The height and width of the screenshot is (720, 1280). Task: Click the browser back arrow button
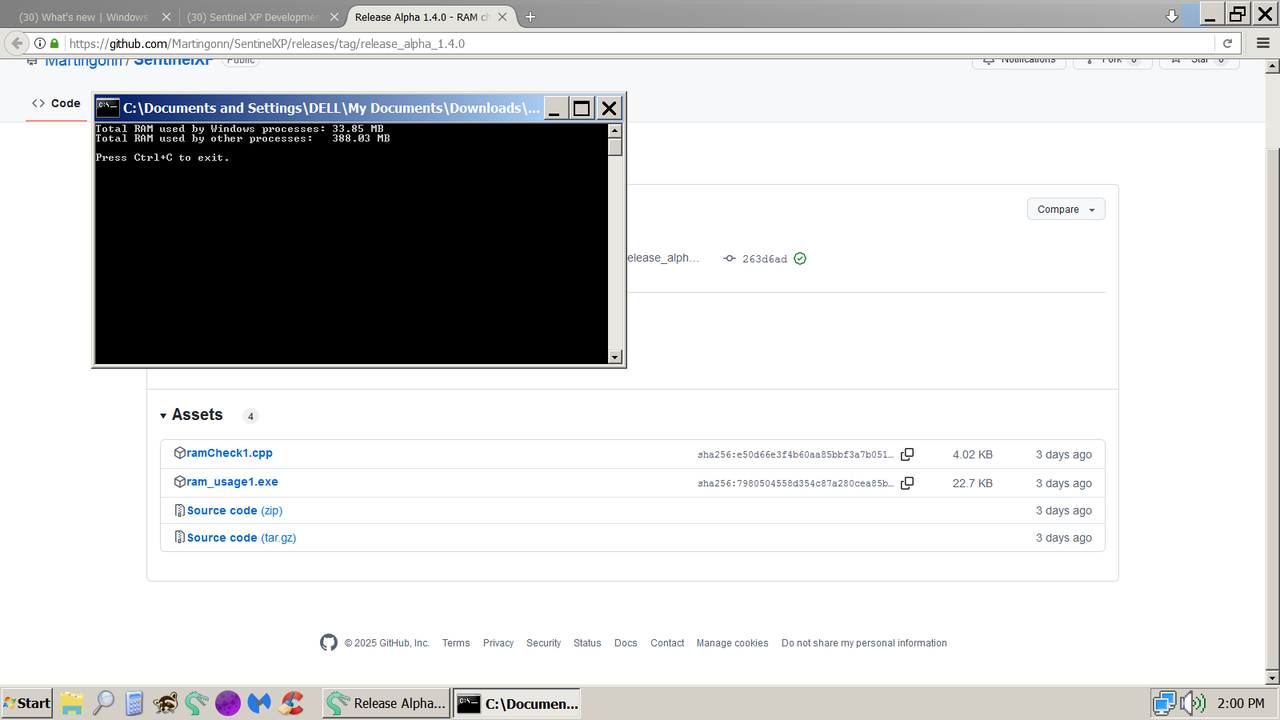pos(15,43)
